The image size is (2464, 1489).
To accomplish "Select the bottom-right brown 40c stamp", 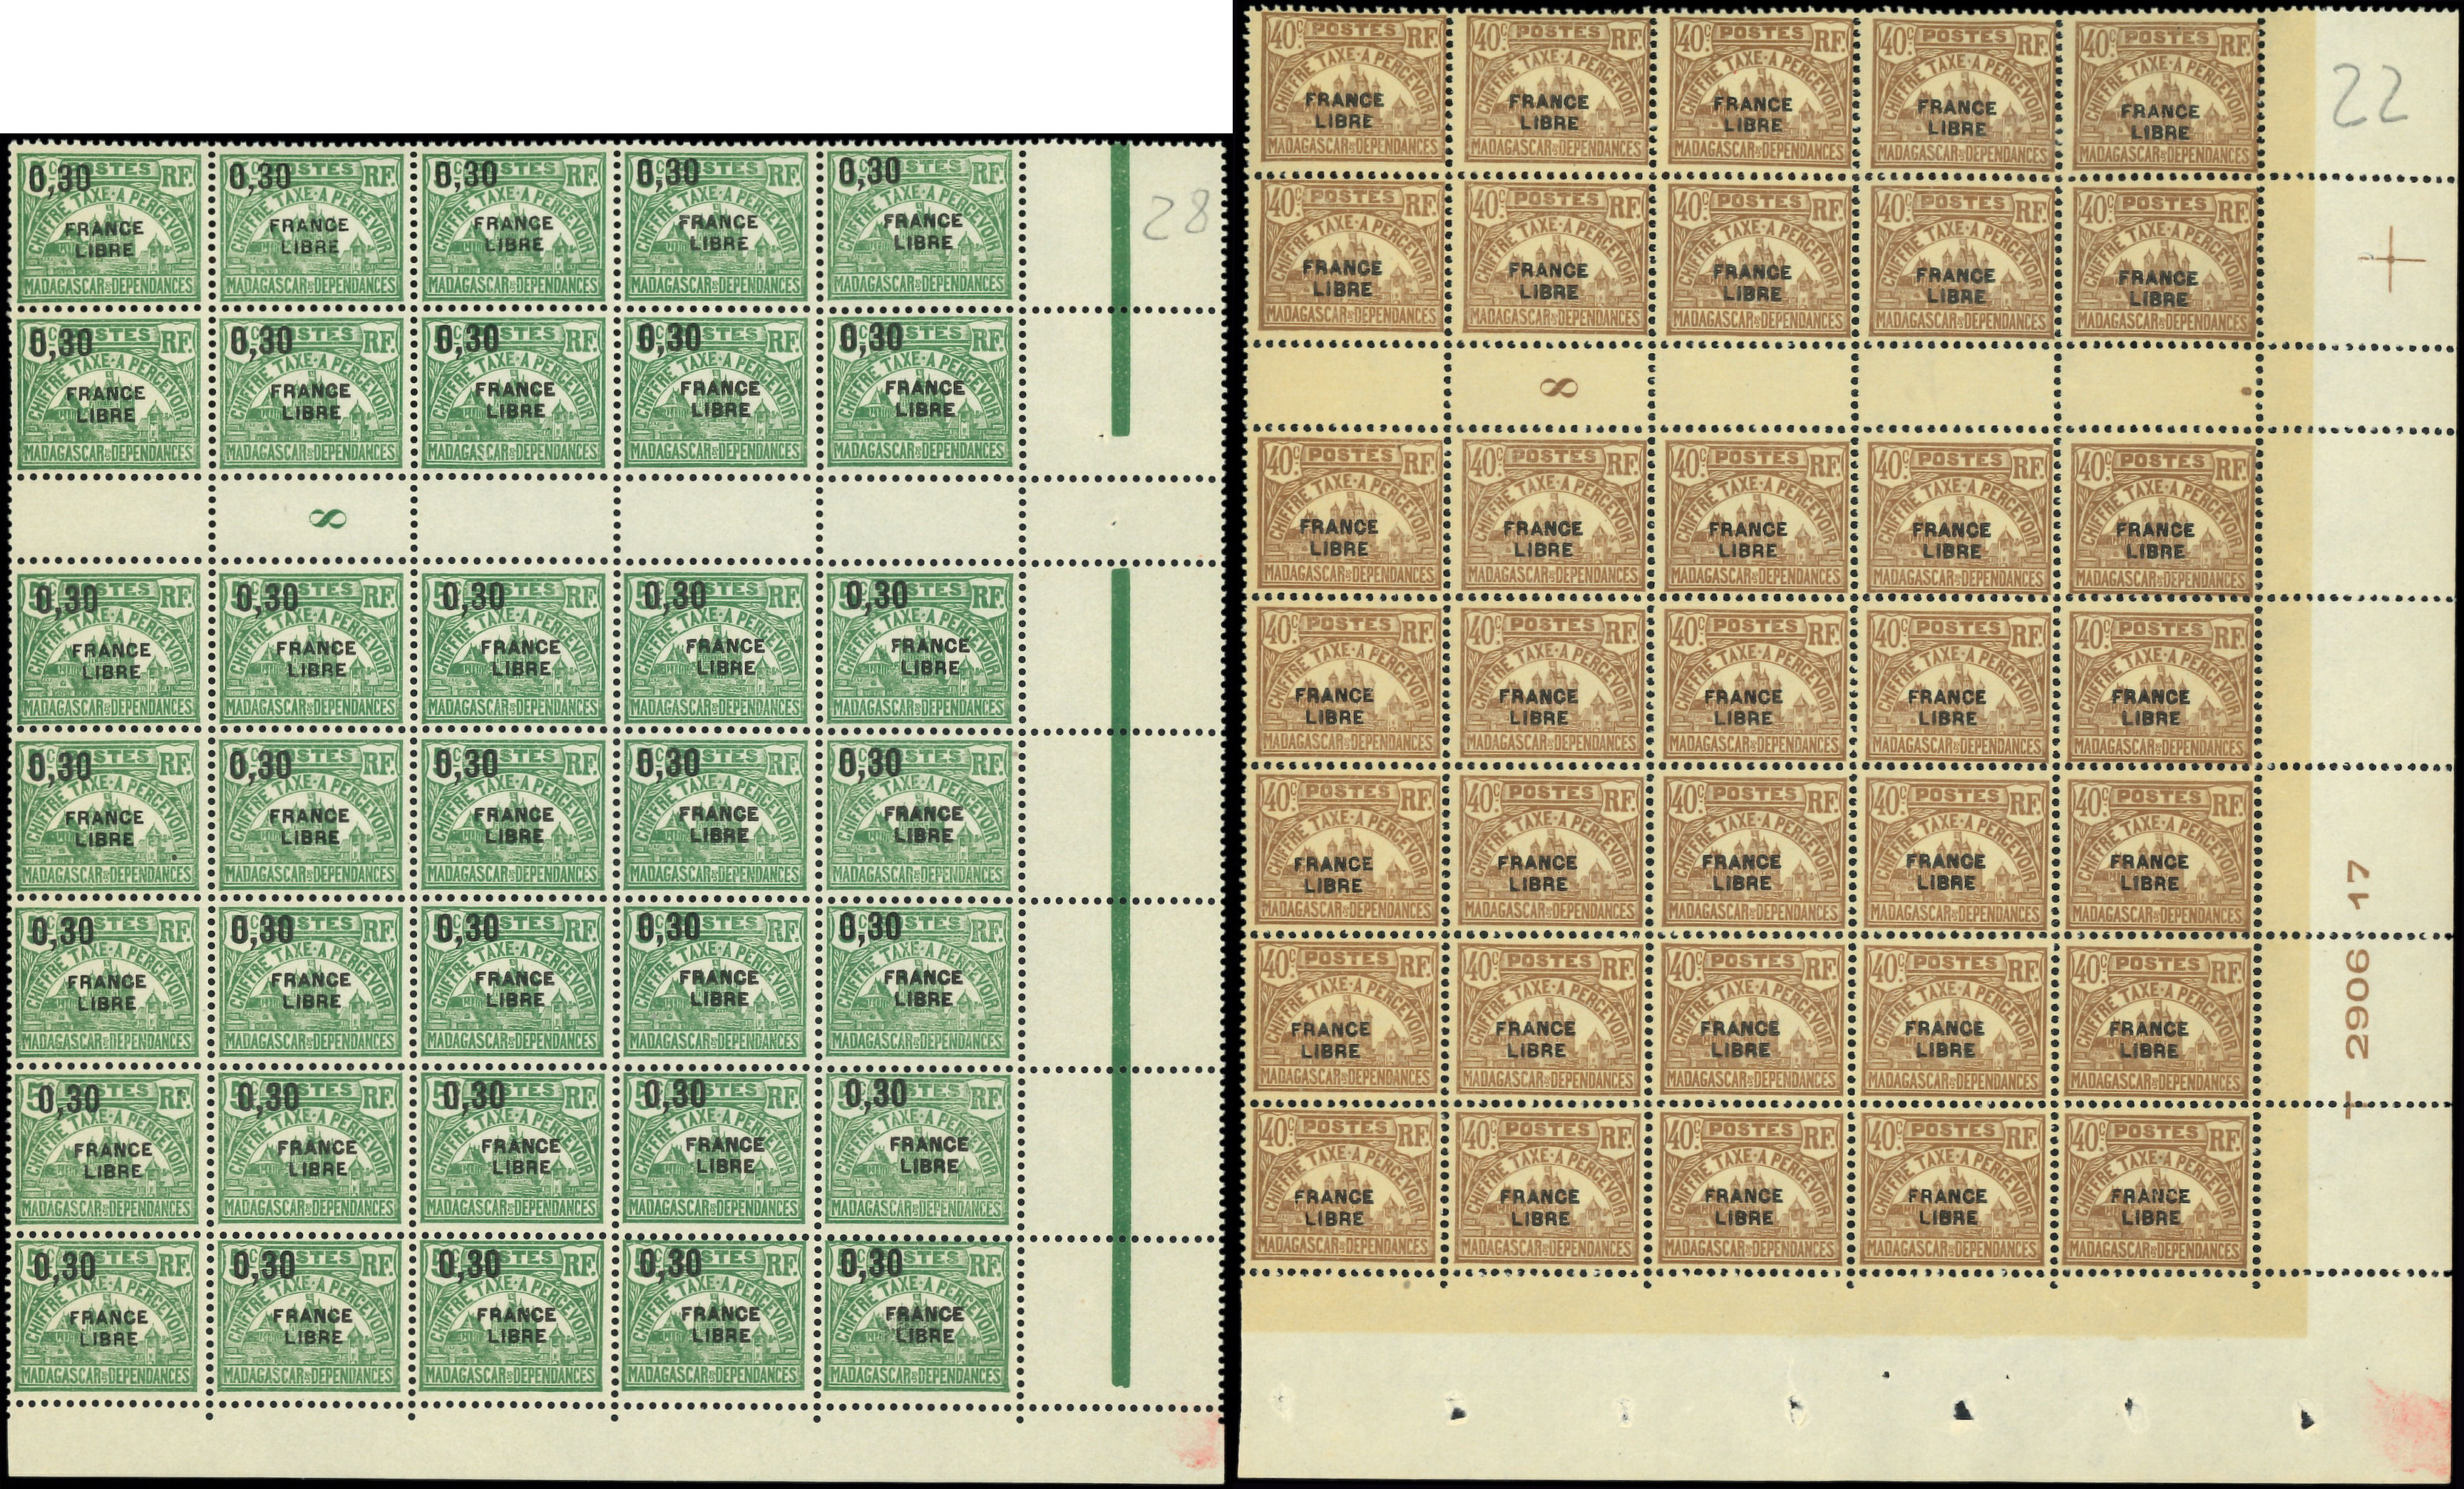I will [x=2155, y=1190].
